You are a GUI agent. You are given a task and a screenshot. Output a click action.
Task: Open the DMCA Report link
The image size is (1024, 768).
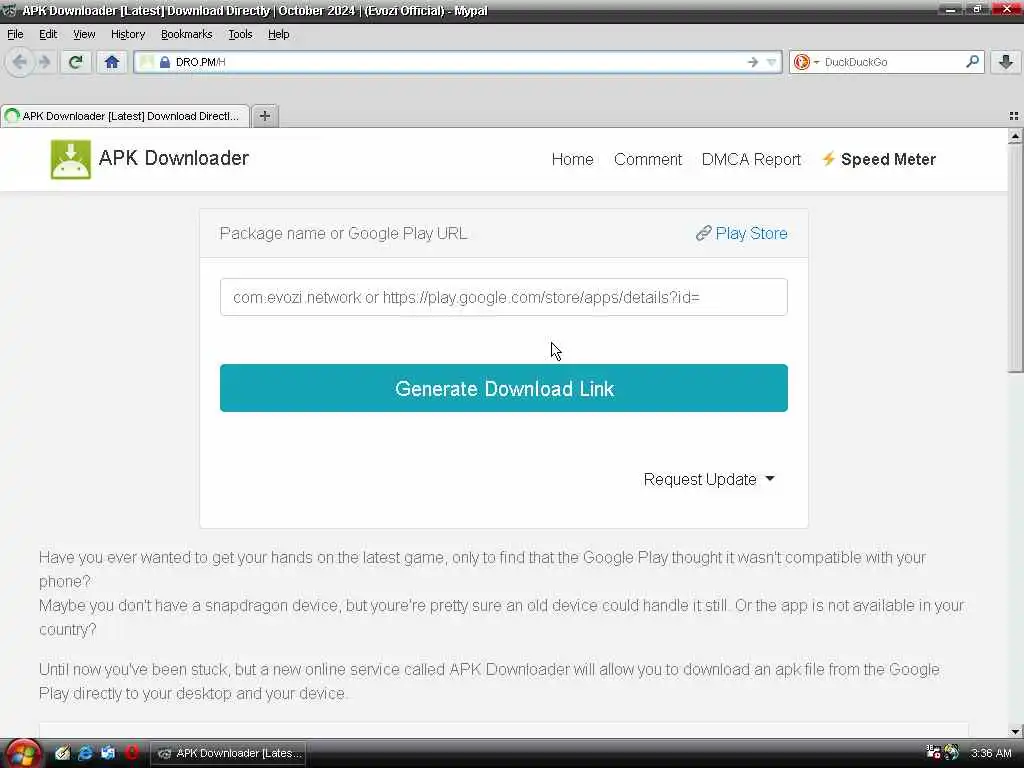coord(751,159)
